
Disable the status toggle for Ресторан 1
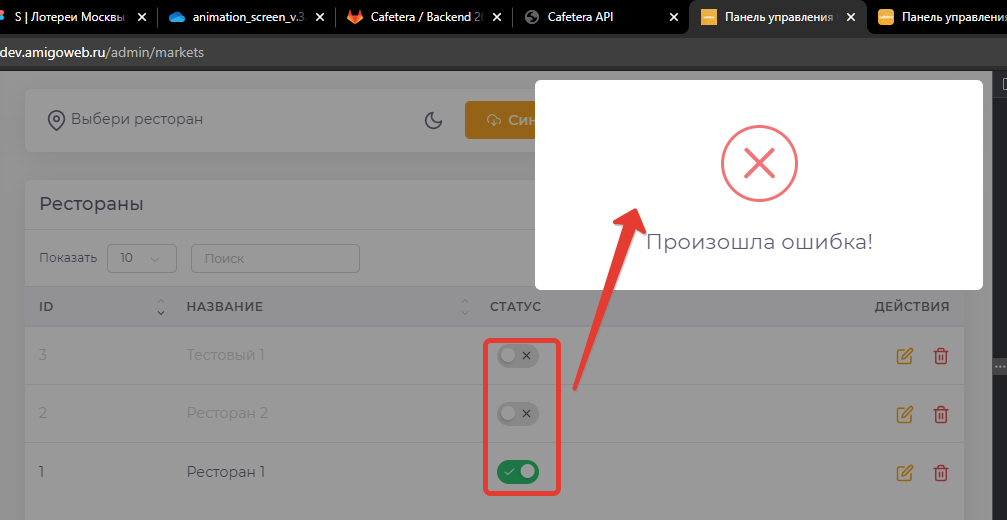tap(517, 471)
